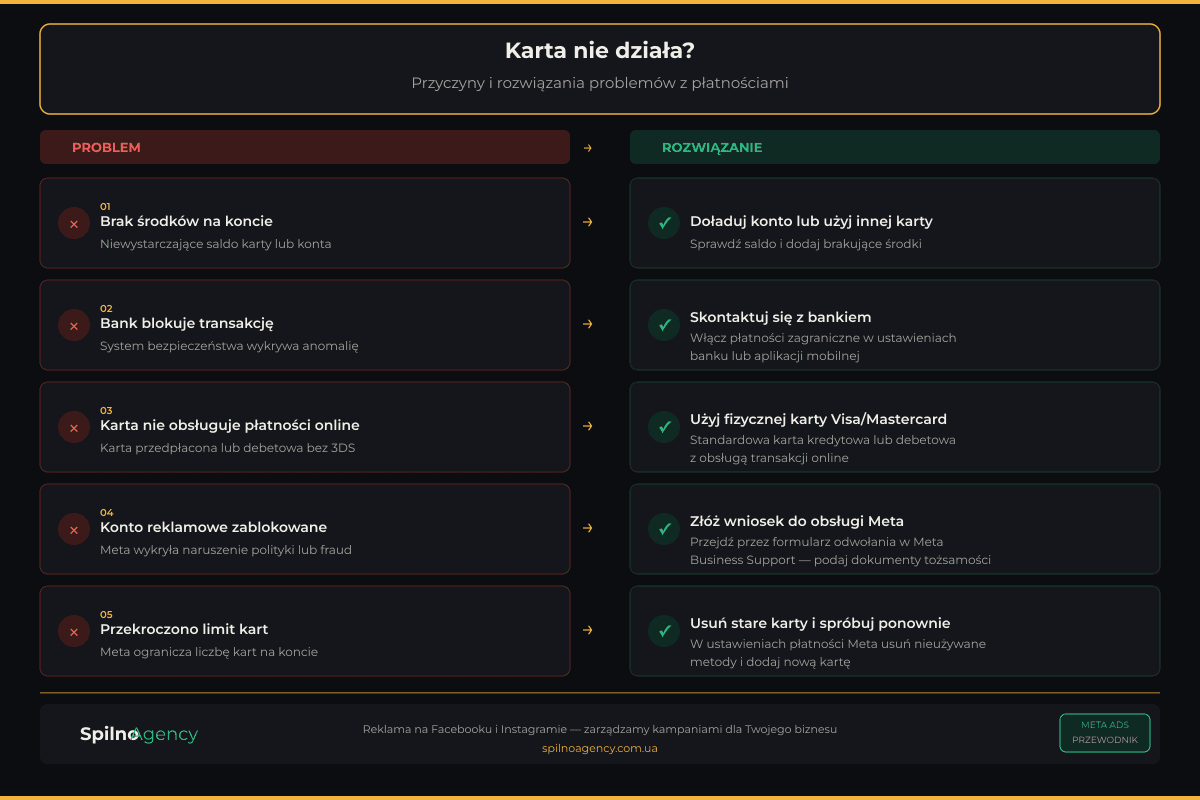Screen dimensions: 1200x800
Task: Click title Karta nie obsługuje płatności online
Action: point(230,425)
